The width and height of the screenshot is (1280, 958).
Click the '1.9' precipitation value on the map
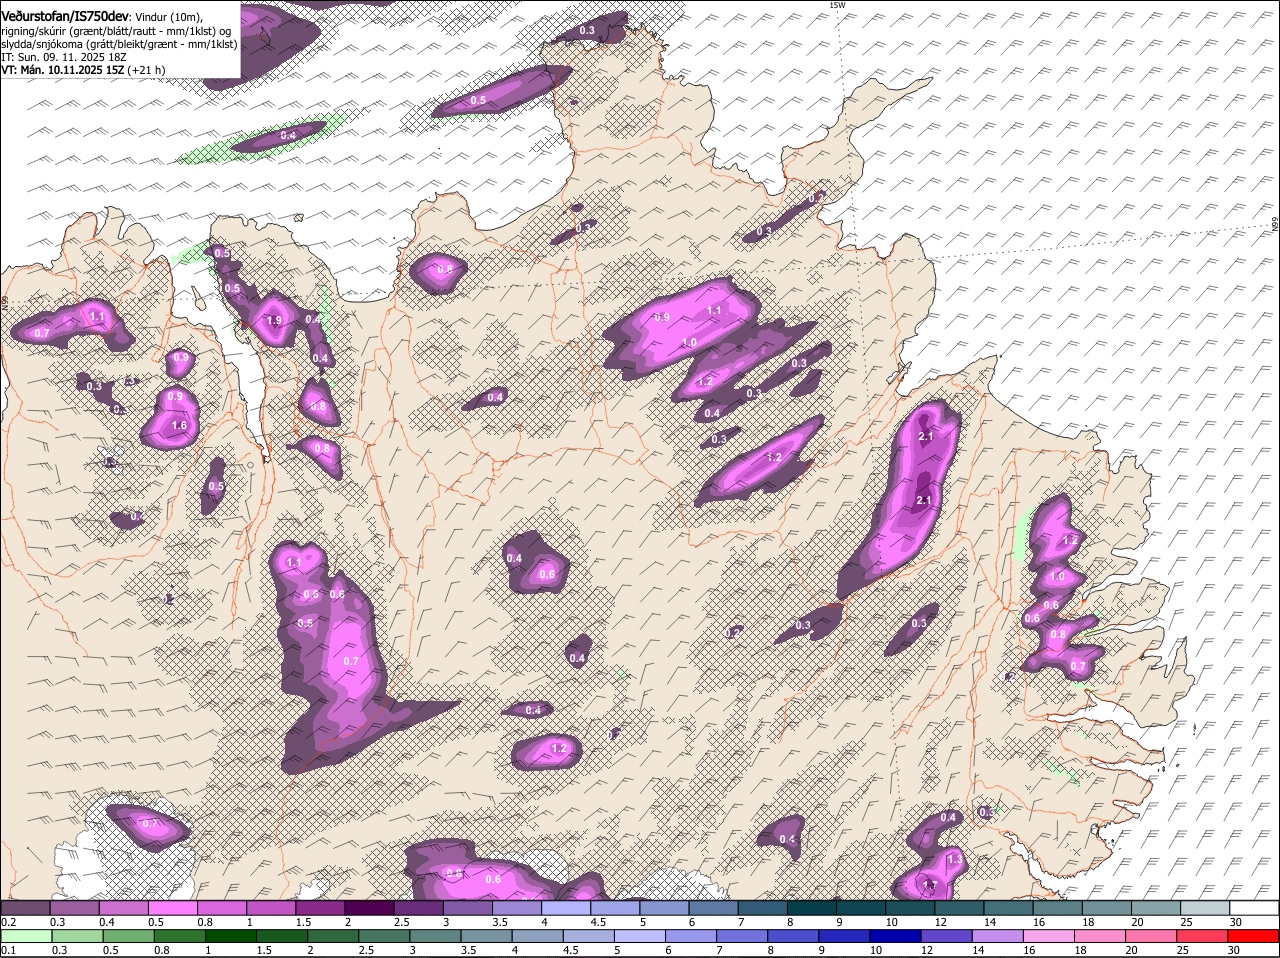[274, 321]
